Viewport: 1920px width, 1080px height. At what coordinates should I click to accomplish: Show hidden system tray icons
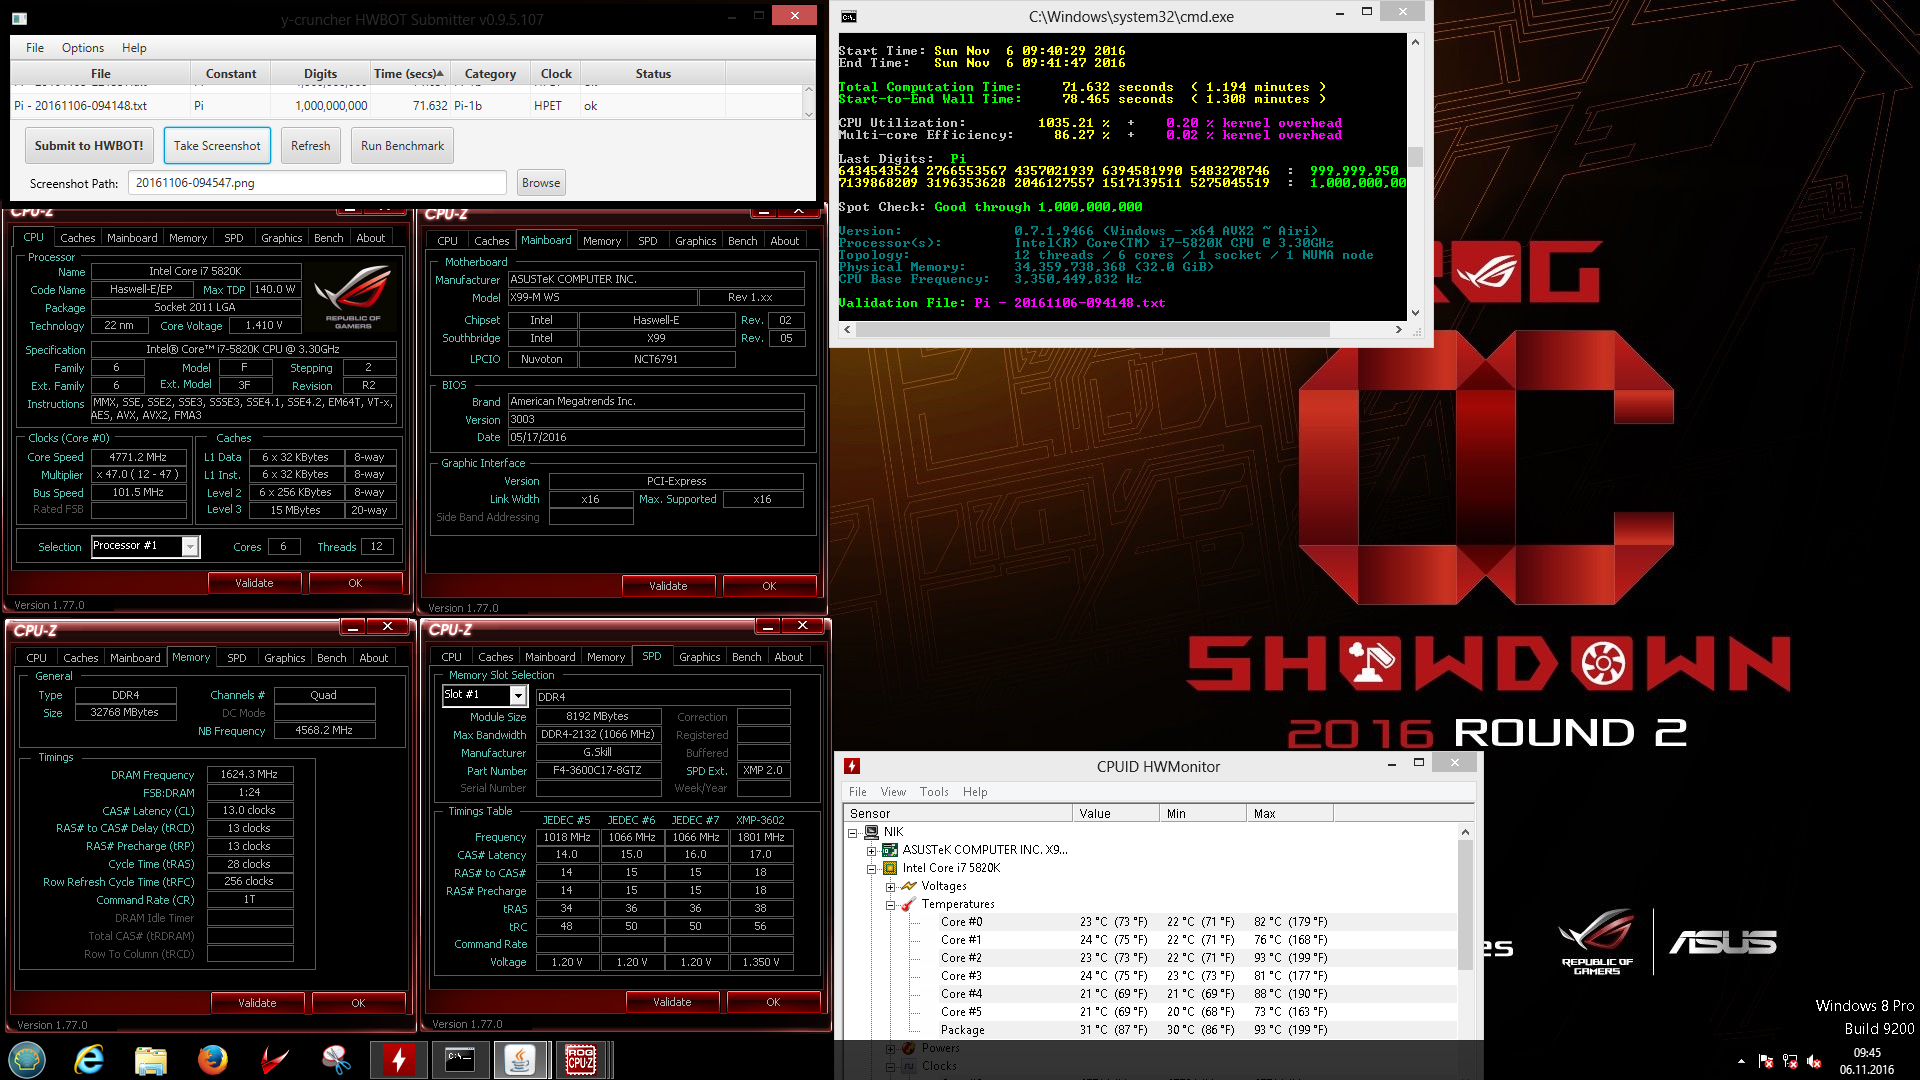1741,1062
